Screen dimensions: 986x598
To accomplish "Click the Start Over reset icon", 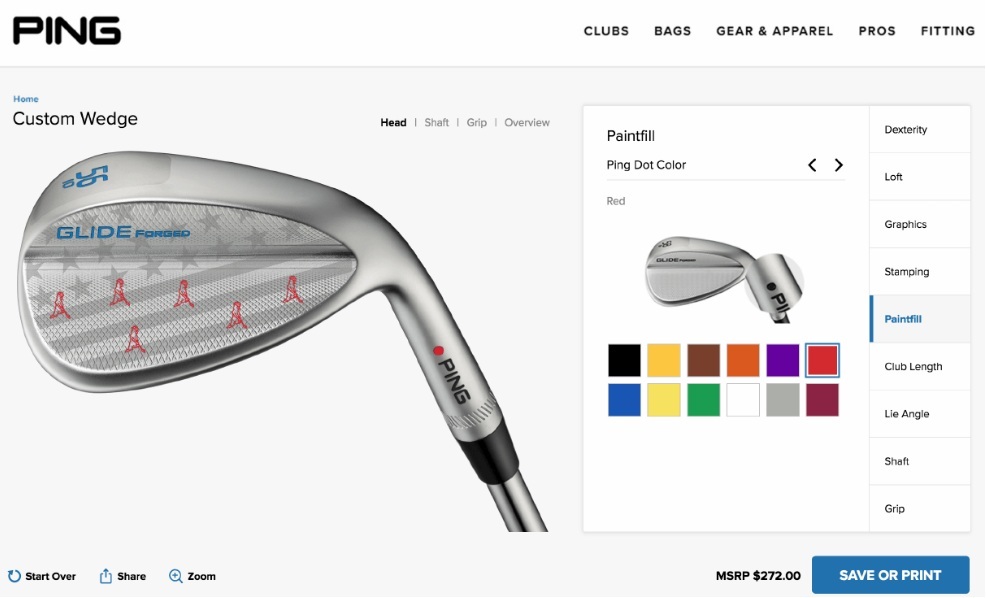I will click(x=14, y=576).
